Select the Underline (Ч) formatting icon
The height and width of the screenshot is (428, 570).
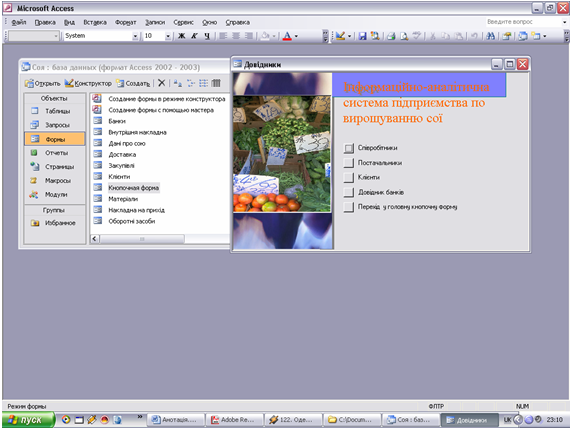(207, 36)
